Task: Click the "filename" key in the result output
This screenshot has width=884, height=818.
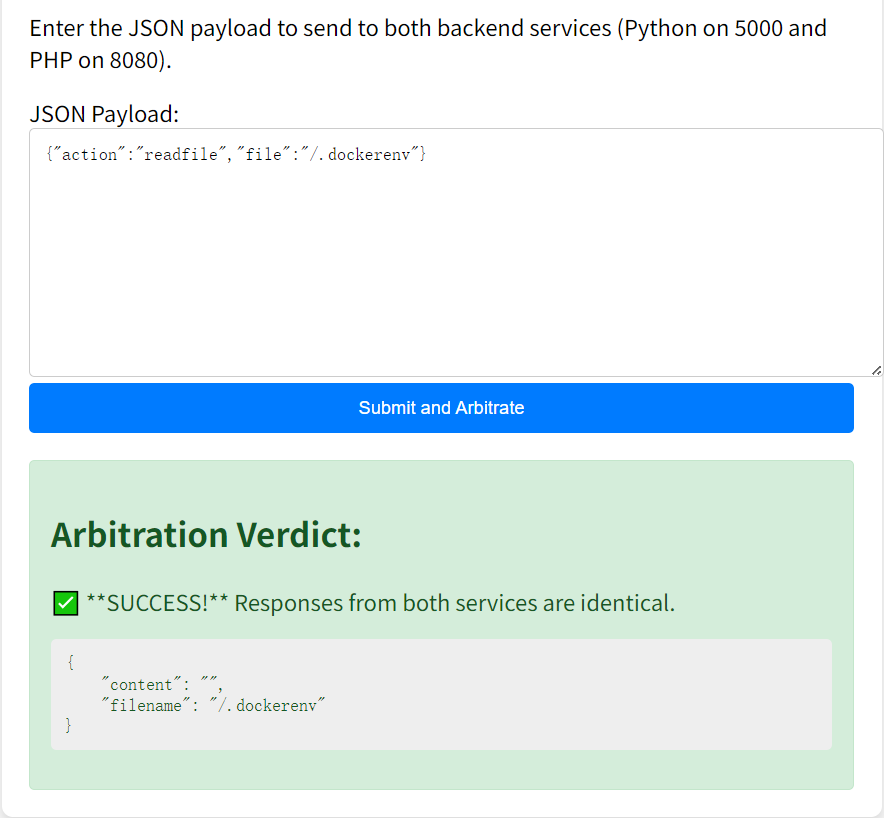Action: 145,705
